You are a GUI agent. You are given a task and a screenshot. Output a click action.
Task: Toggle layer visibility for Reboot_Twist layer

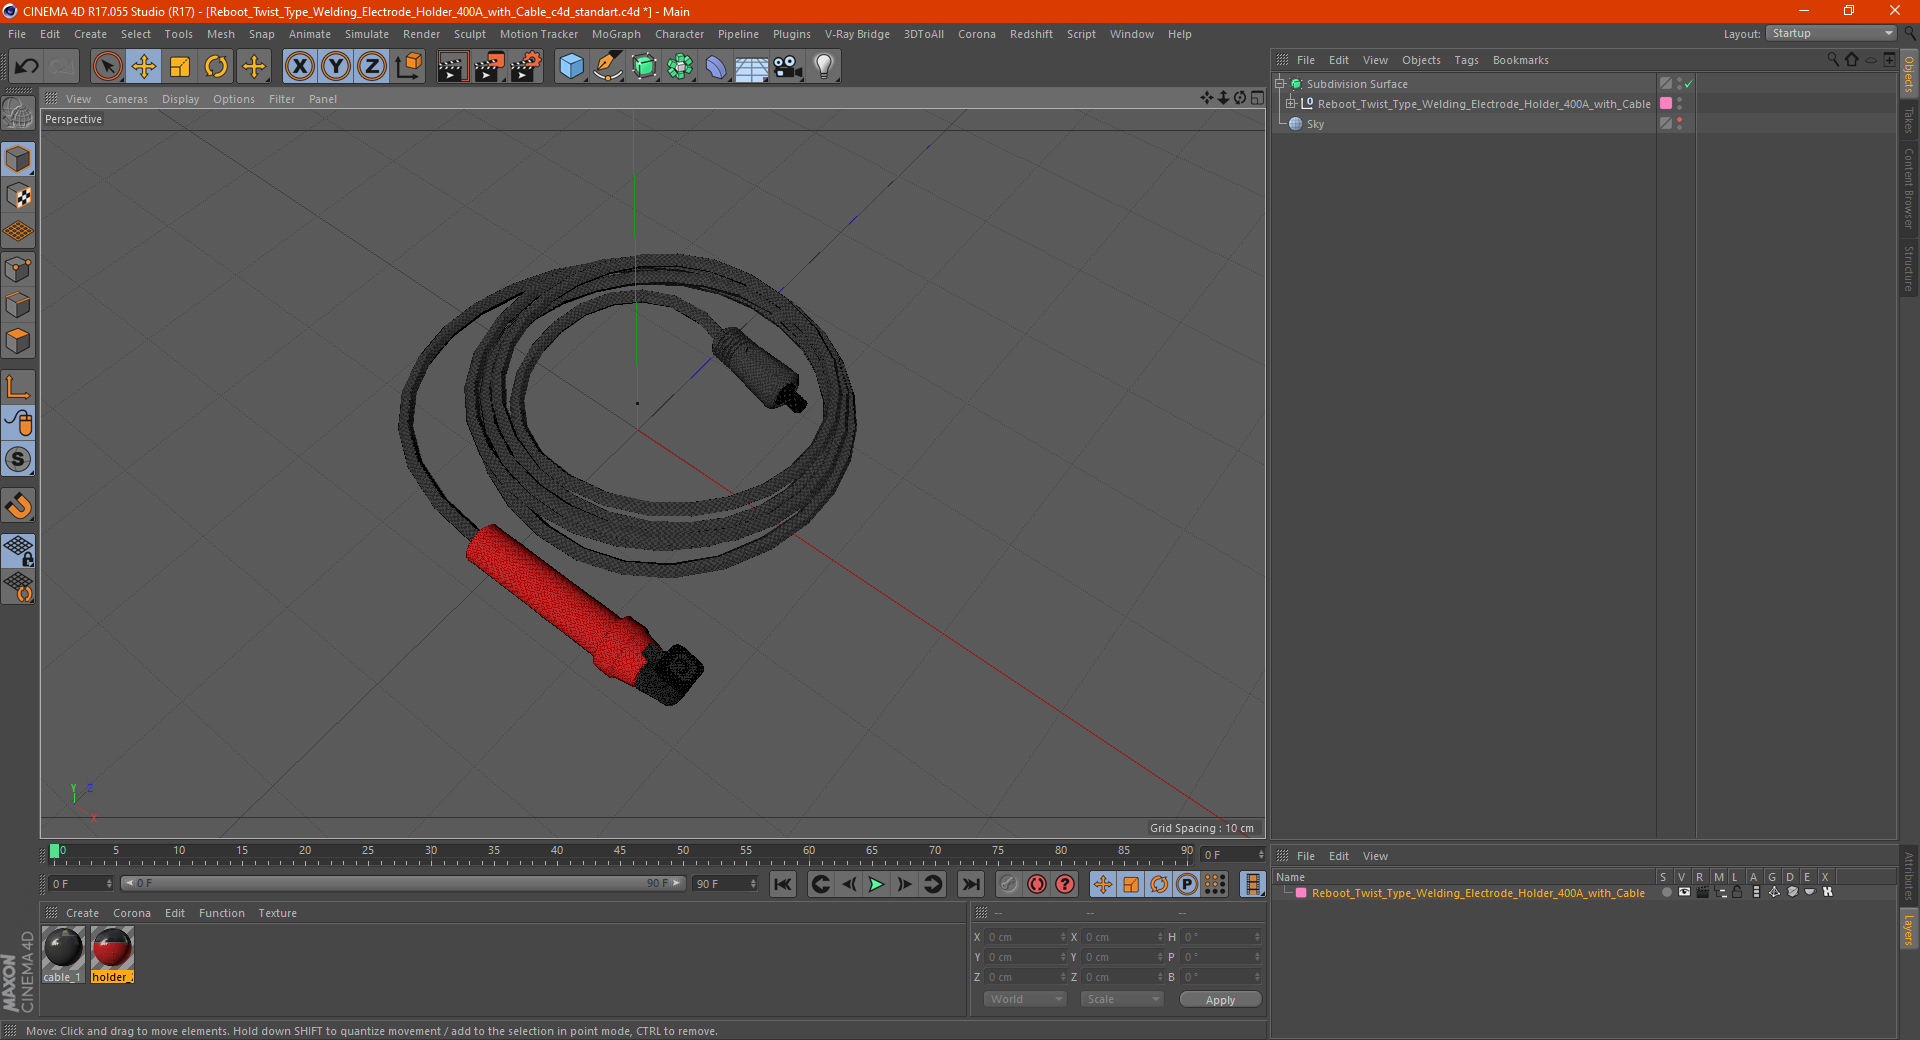pos(1684,892)
